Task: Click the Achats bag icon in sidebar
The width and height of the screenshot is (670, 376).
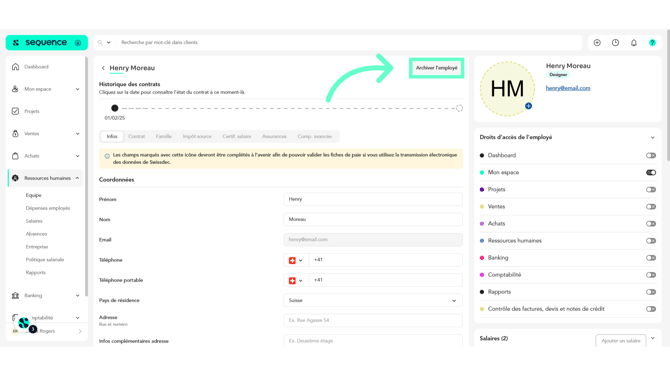Action: pyautogui.click(x=15, y=156)
